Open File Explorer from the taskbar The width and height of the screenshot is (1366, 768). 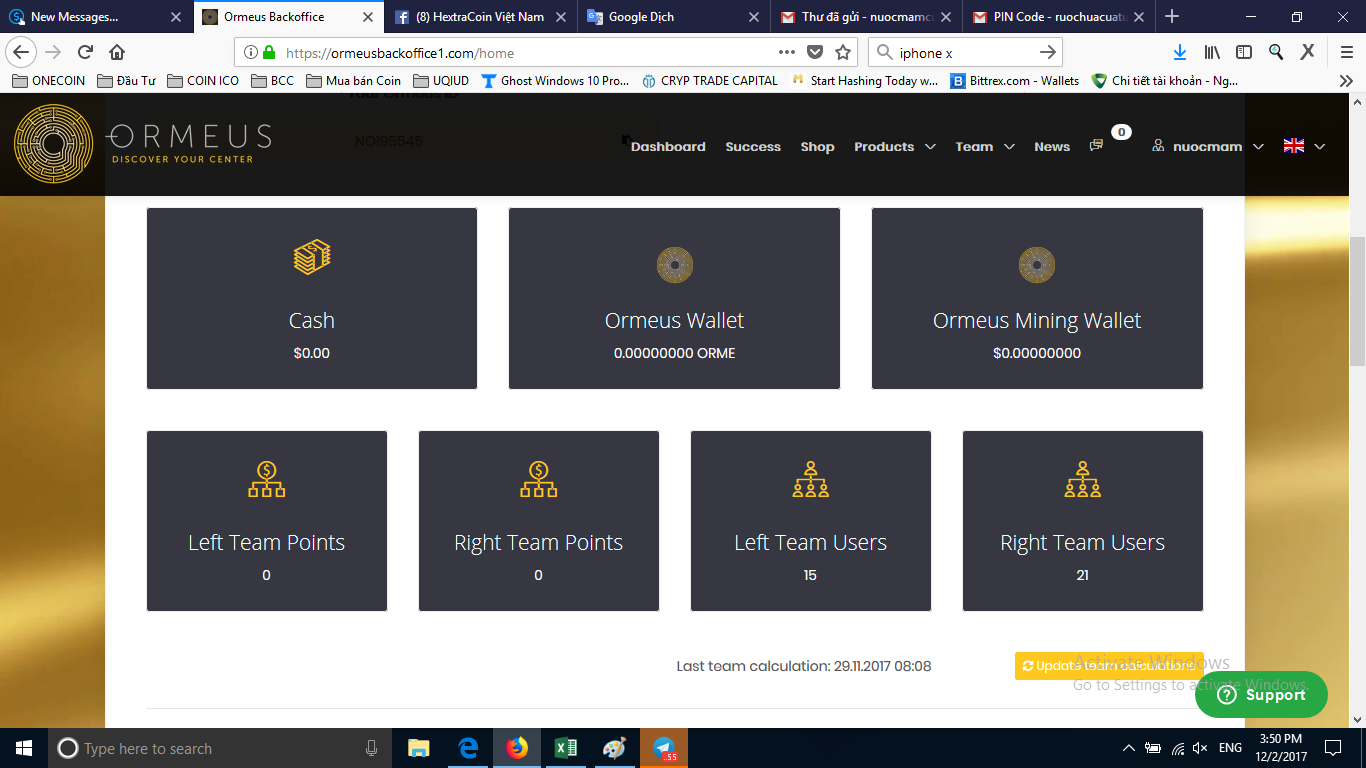tap(418, 748)
